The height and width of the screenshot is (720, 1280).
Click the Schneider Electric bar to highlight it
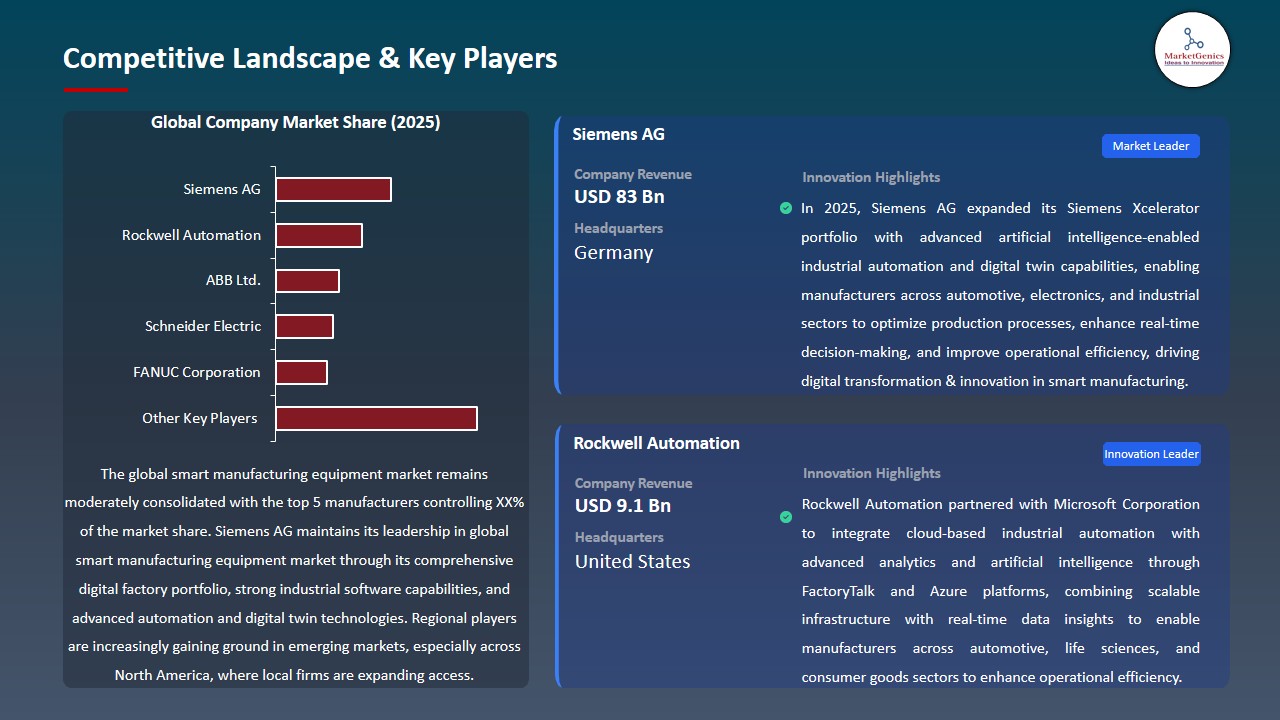pyautogui.click(x=305, y=325)
